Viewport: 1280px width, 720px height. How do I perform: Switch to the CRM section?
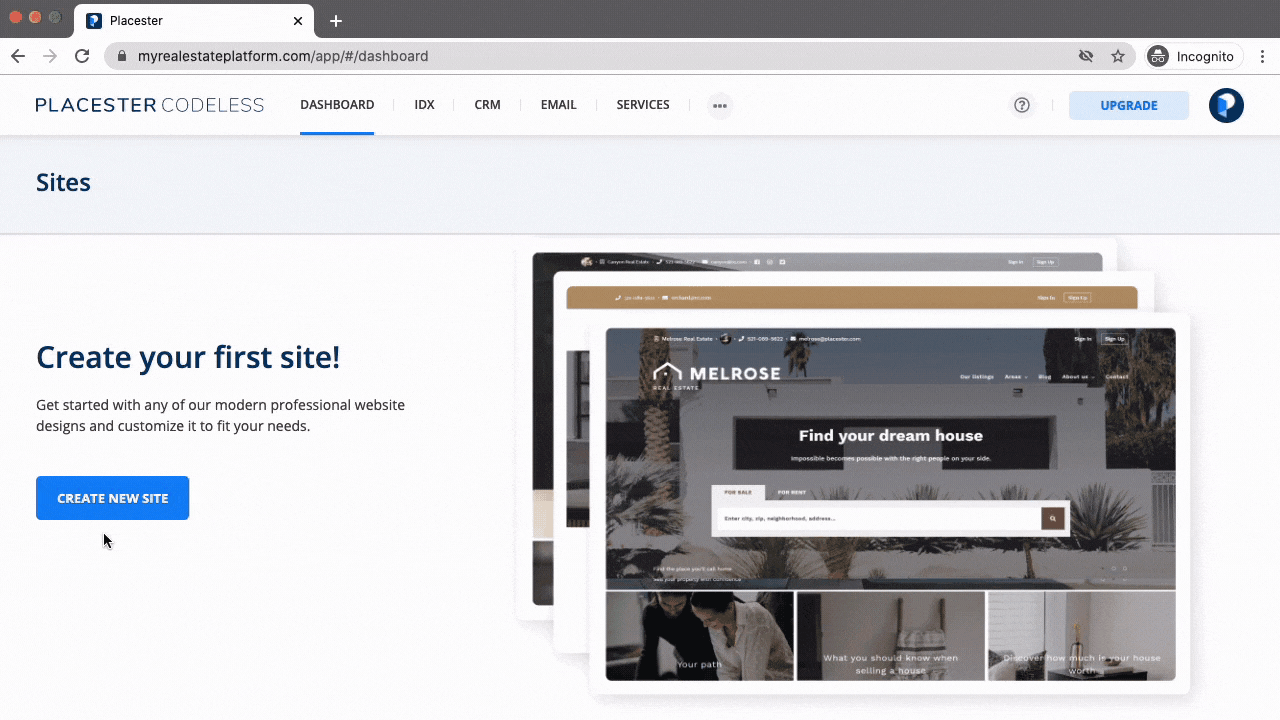(487, 104)
